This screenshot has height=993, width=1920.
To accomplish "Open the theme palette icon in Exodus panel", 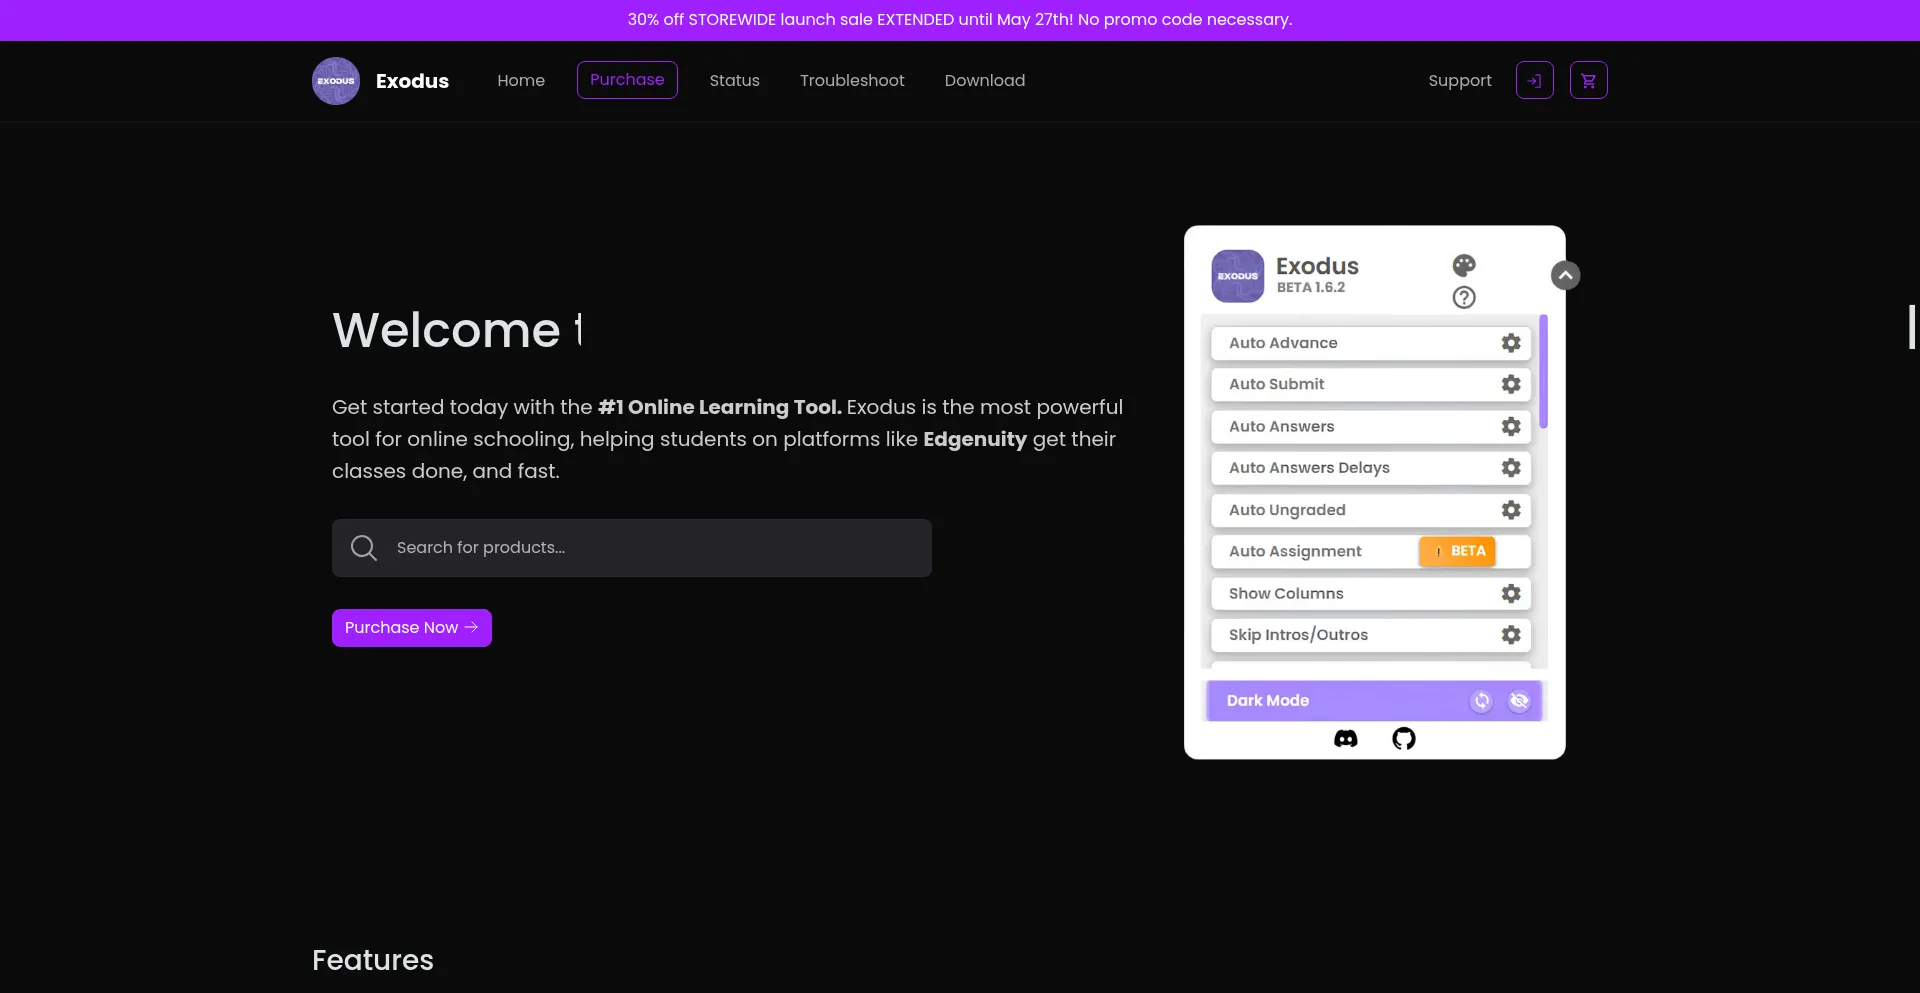I will 1464,265.
